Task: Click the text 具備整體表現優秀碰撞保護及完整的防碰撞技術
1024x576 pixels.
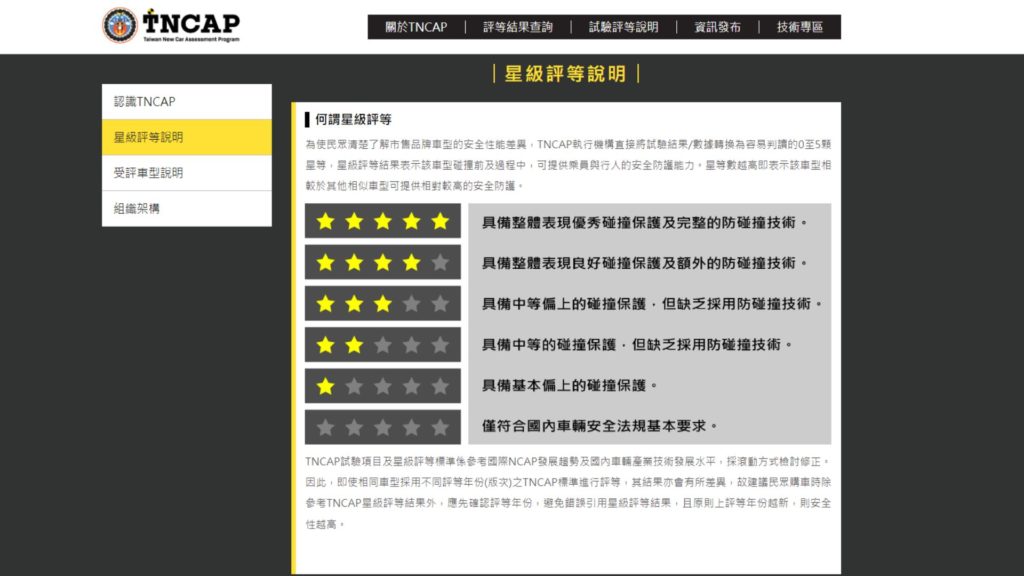Action: tap(645, 223)
